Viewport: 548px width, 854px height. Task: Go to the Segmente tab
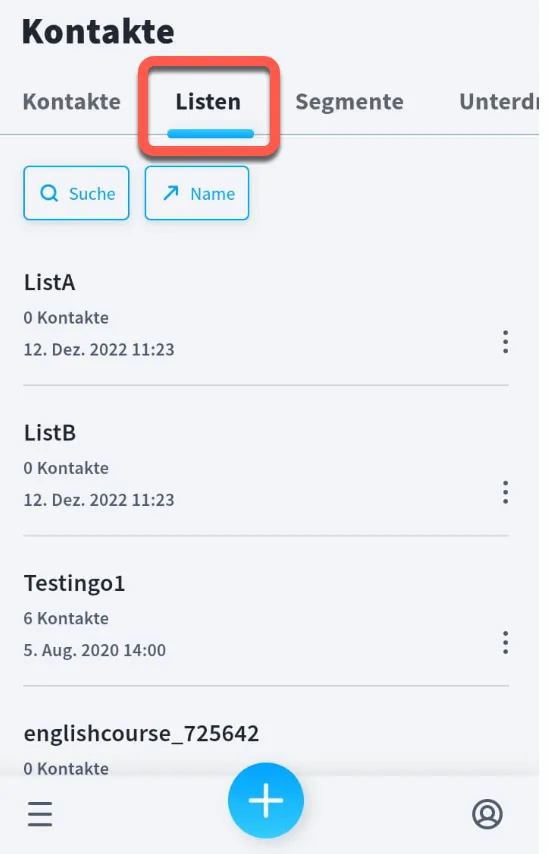(x=349, y=102)
